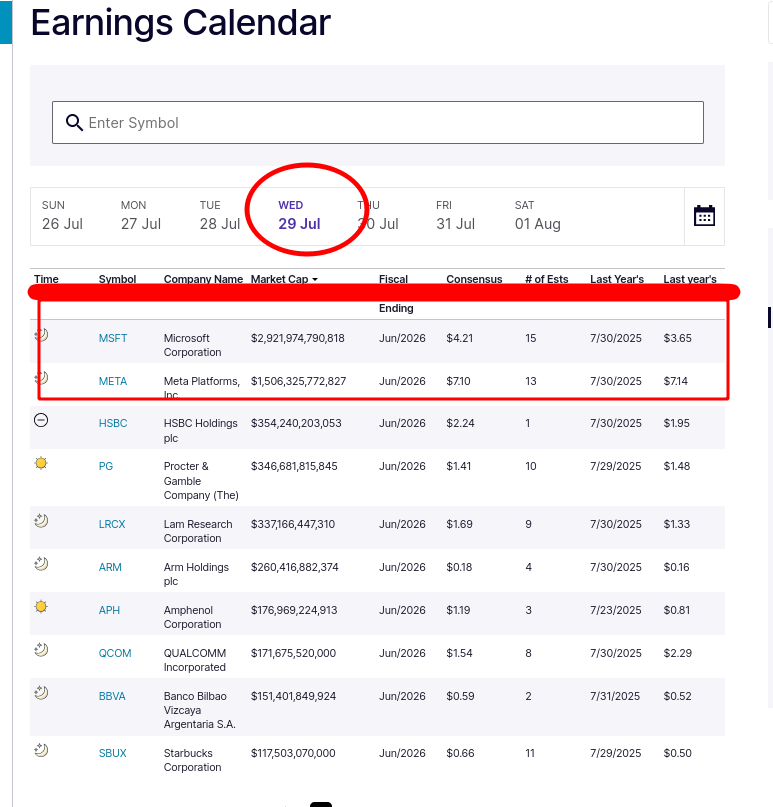Click the time-not-supplied icon for HSBC
Viewport: 773px width, 807px height.
tap(41, 420)
